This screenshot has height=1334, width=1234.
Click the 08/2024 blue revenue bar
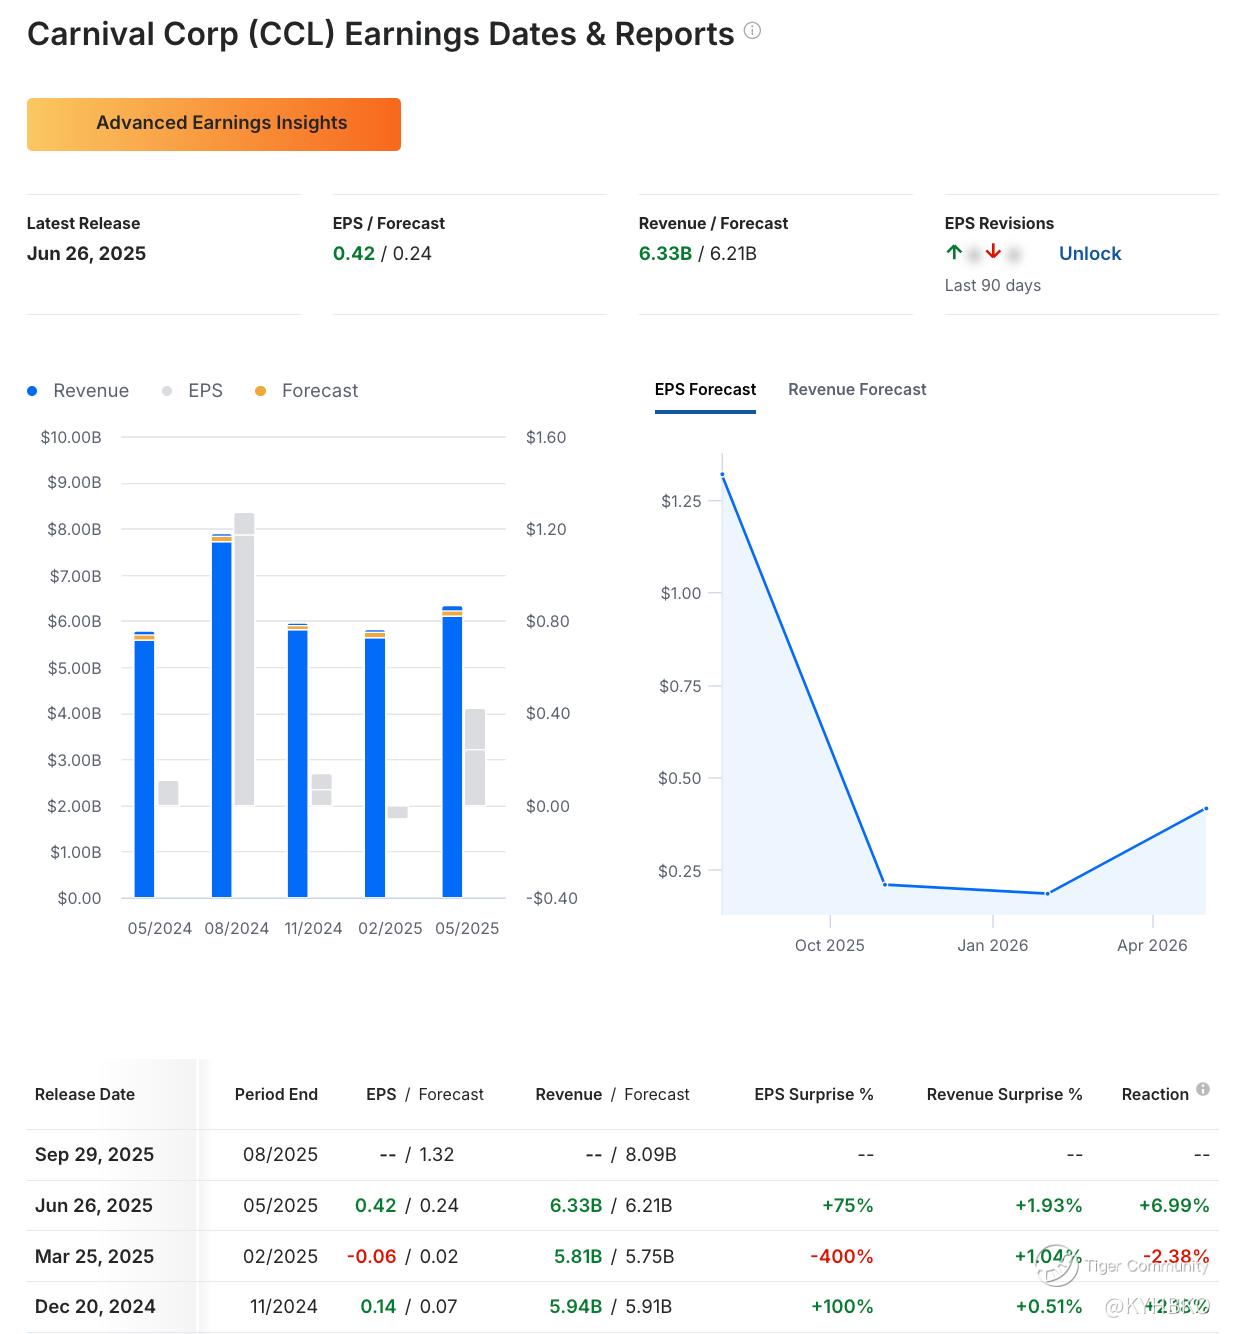[221, 716]
